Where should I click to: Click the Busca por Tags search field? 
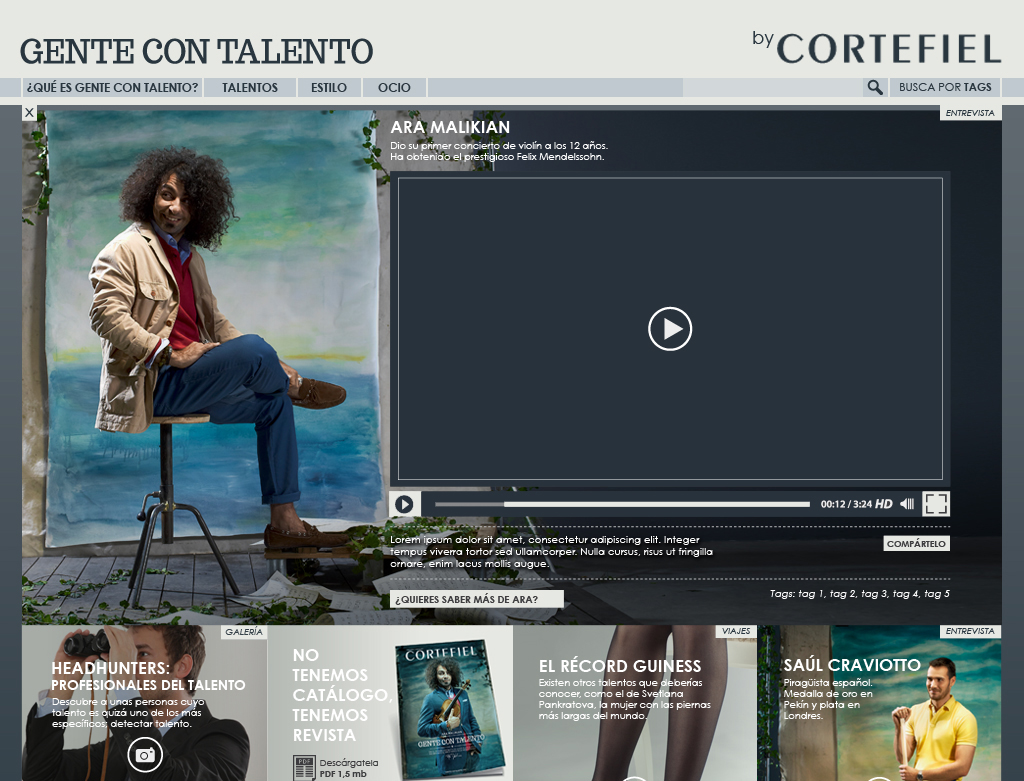[x=945, y=88]
